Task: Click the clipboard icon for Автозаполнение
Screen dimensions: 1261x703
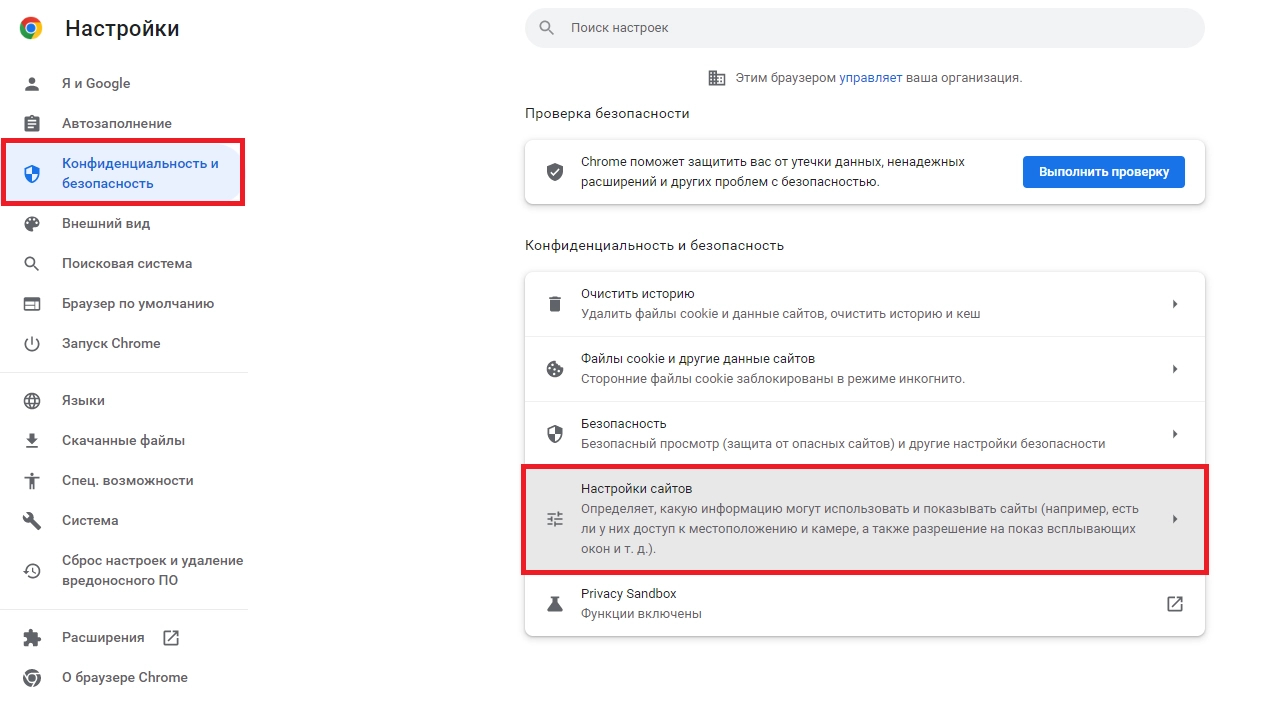Action: (x=32, y=124)
